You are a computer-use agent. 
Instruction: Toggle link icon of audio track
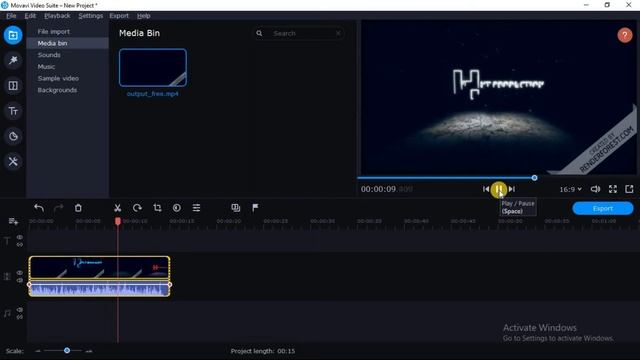pyautogui.click(x=20, y=317)
